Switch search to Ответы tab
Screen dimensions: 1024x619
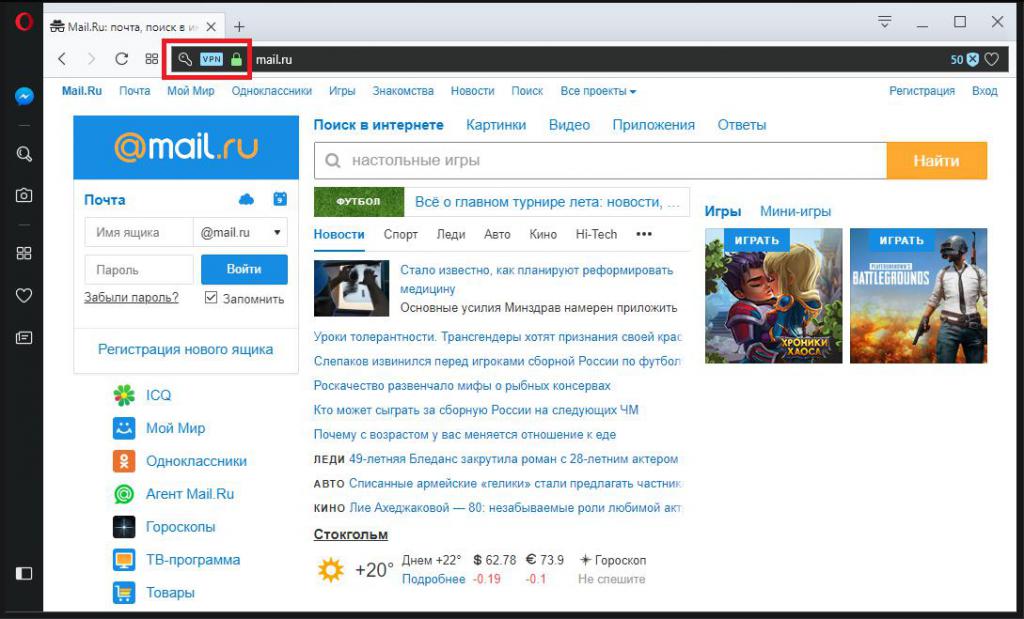(x=742, y=125)
